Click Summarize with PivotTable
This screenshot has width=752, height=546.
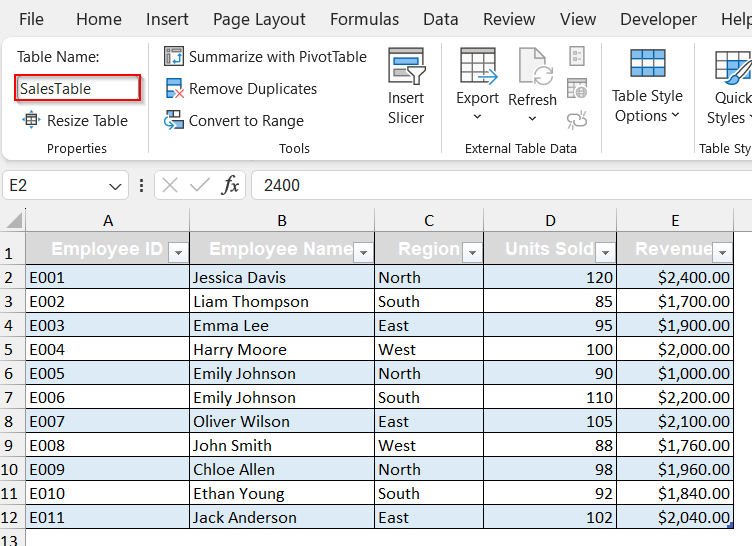[266, 57]
